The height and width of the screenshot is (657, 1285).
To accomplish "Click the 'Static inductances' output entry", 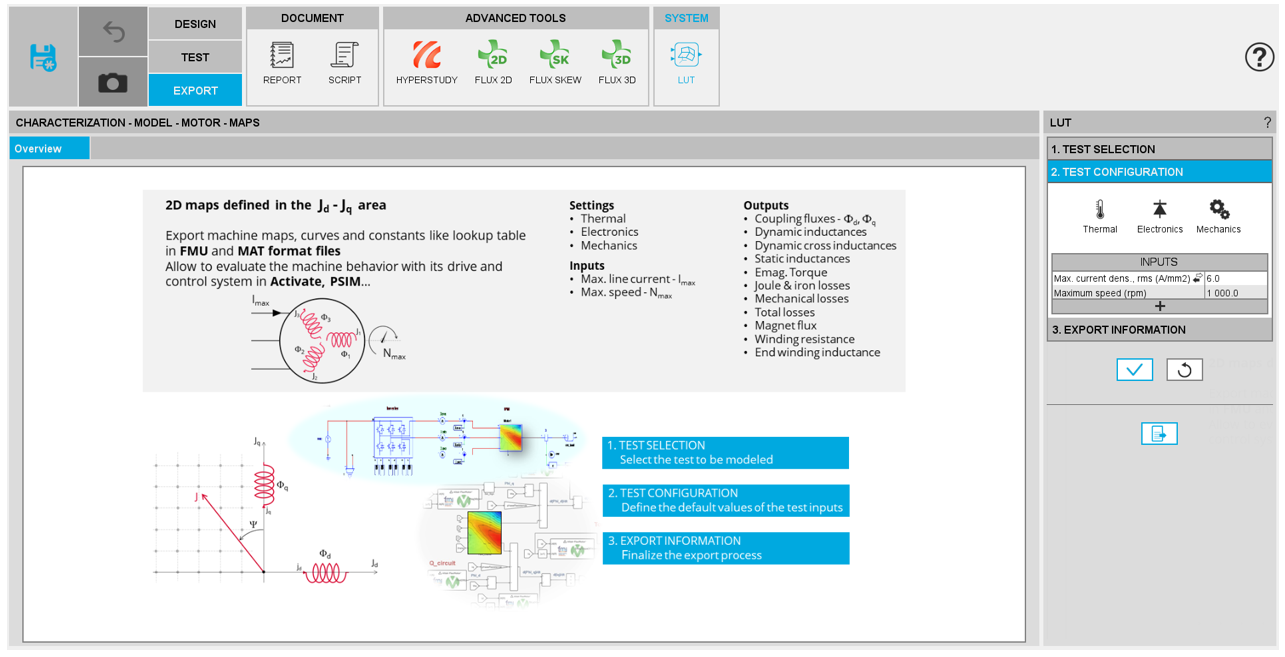I will pyautogui.click(x=802, y=259).
